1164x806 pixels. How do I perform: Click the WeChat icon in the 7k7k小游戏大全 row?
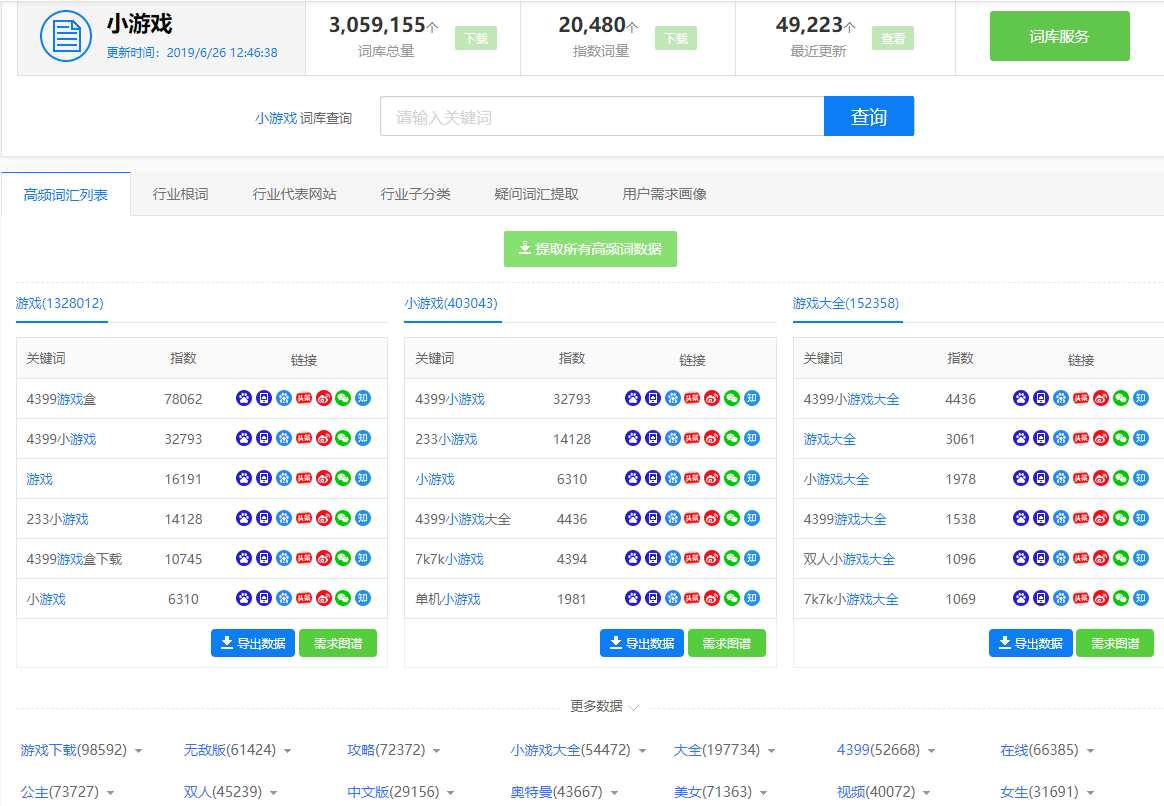pos(1121,598)
